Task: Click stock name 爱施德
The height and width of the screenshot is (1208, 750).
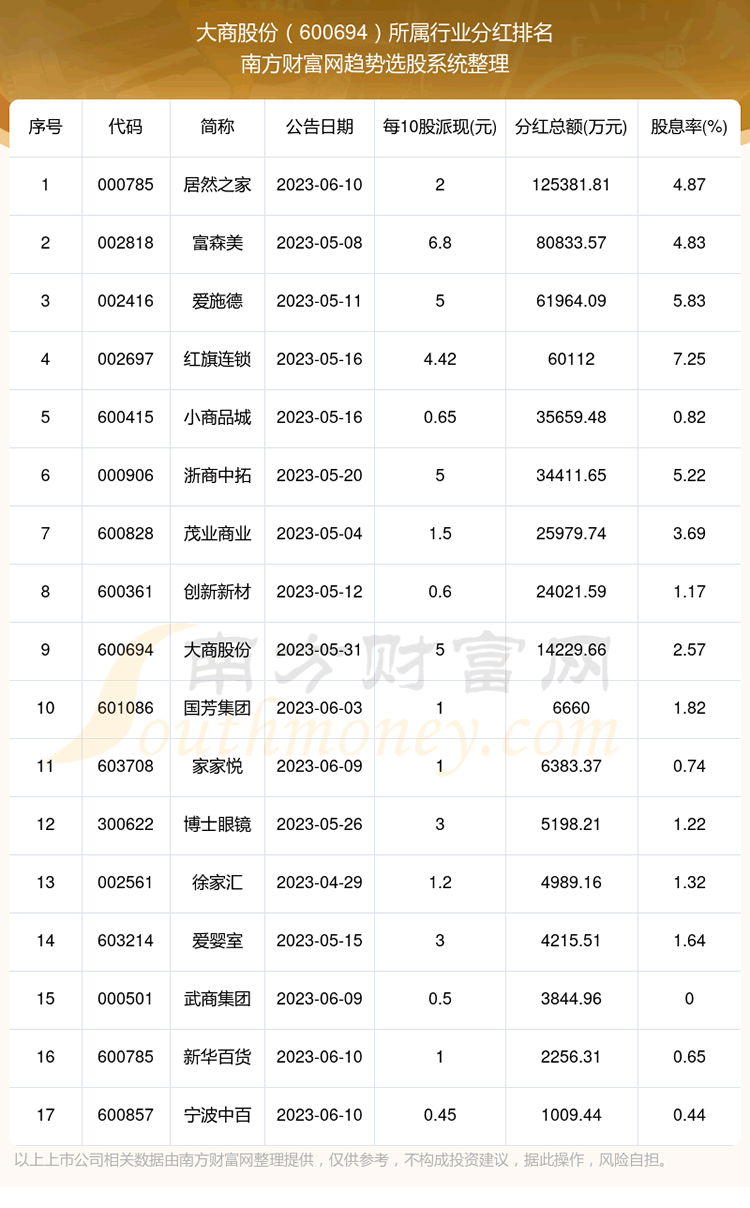Action: pos(217,301)
